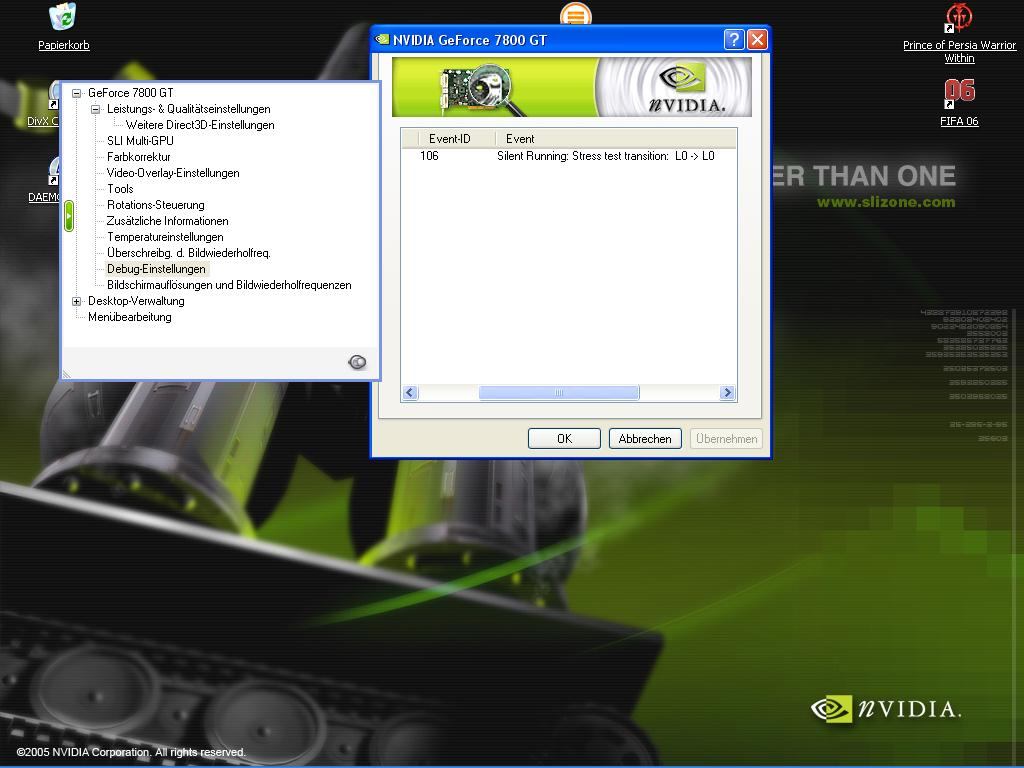
Task: Select root GeForce 7800 GT tree label
Action: (x=131, y=93)
